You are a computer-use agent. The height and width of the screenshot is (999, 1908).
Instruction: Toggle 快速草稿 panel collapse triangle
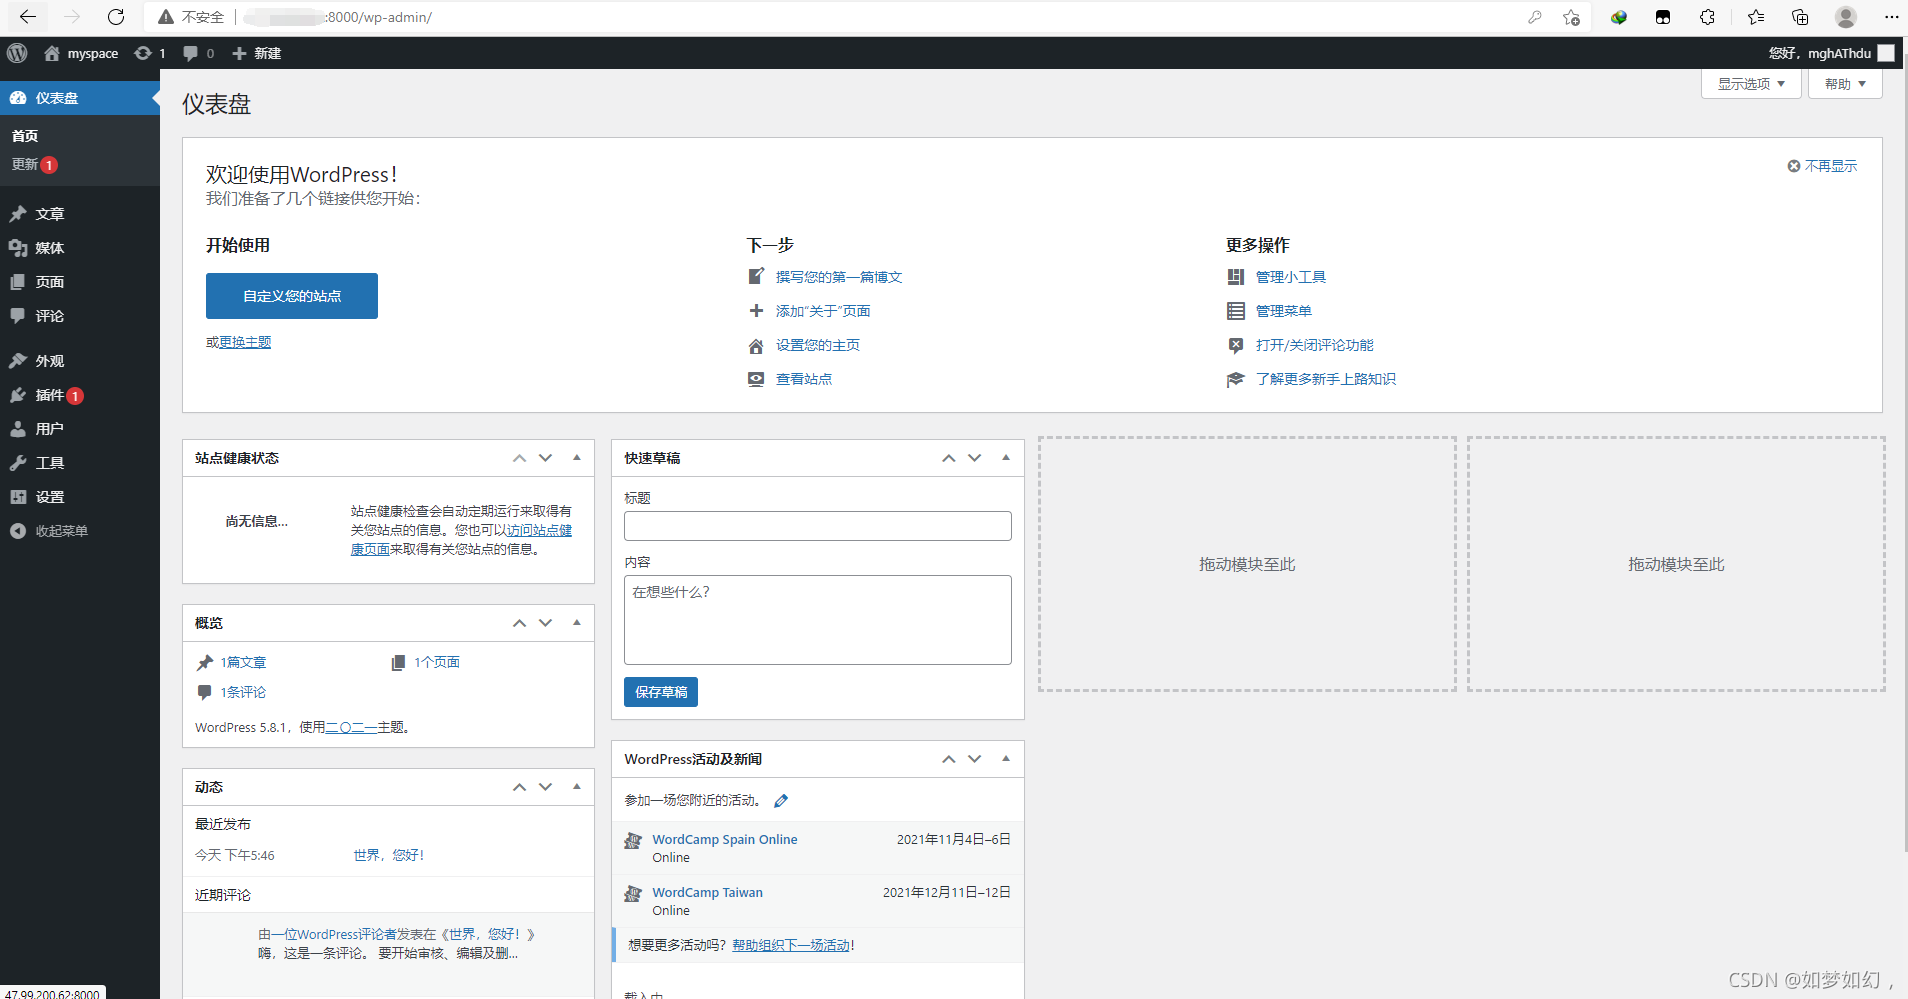tap(1006, 457)
